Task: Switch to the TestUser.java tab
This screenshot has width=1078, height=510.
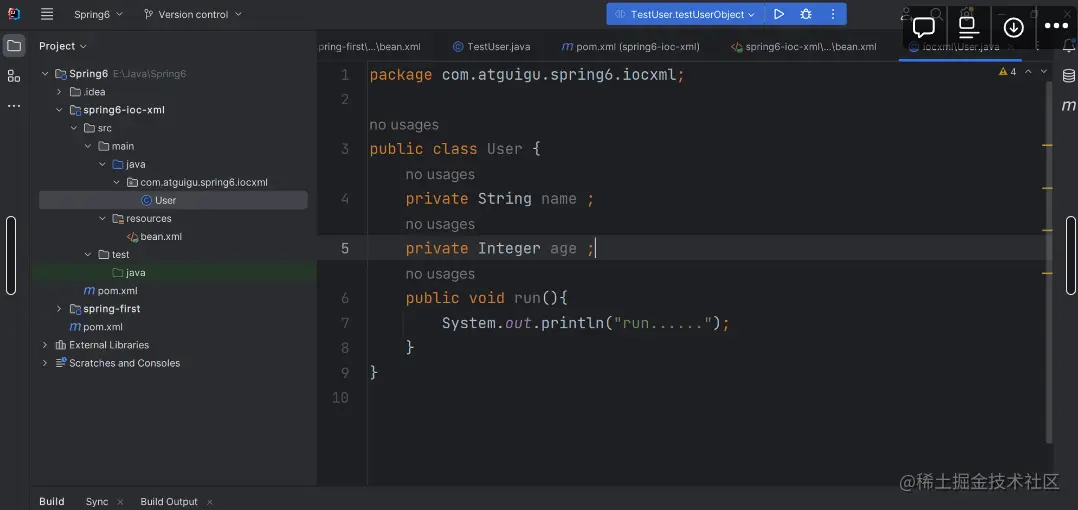Action: tap(492, 47)
